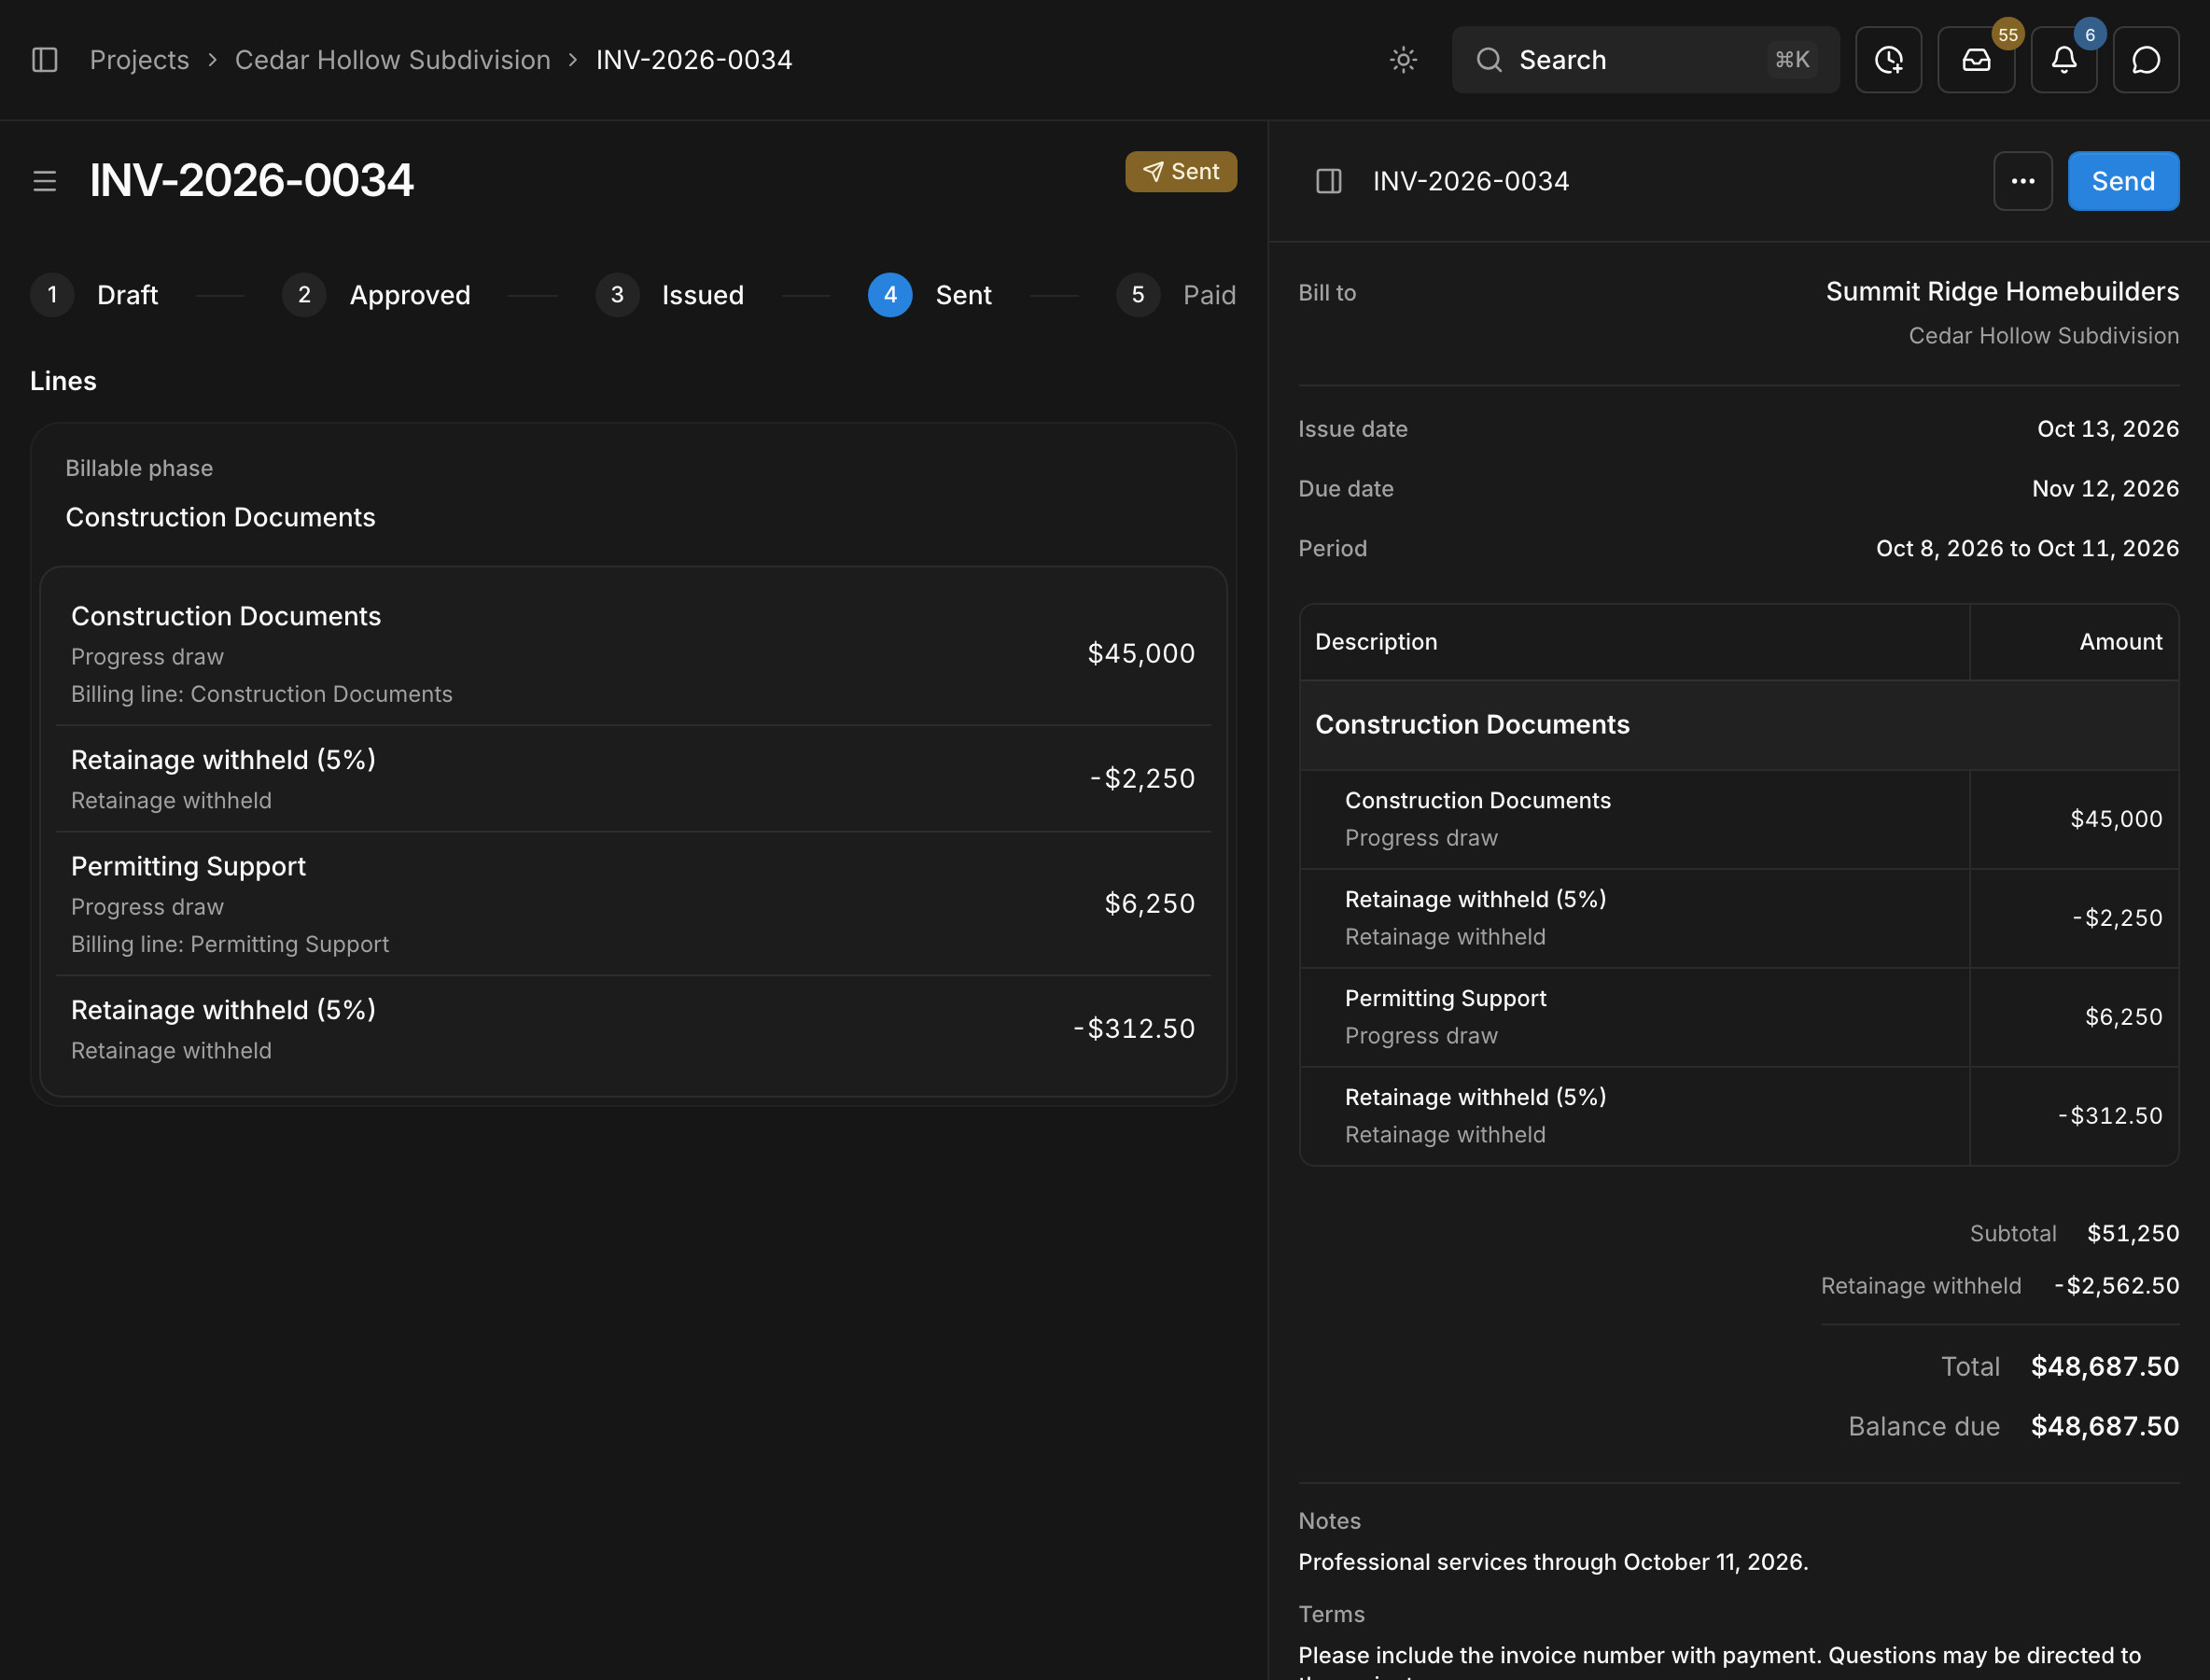
Task: Click Summit Ridge Homebuilders in Bill to
Action: click(2002, 291)
